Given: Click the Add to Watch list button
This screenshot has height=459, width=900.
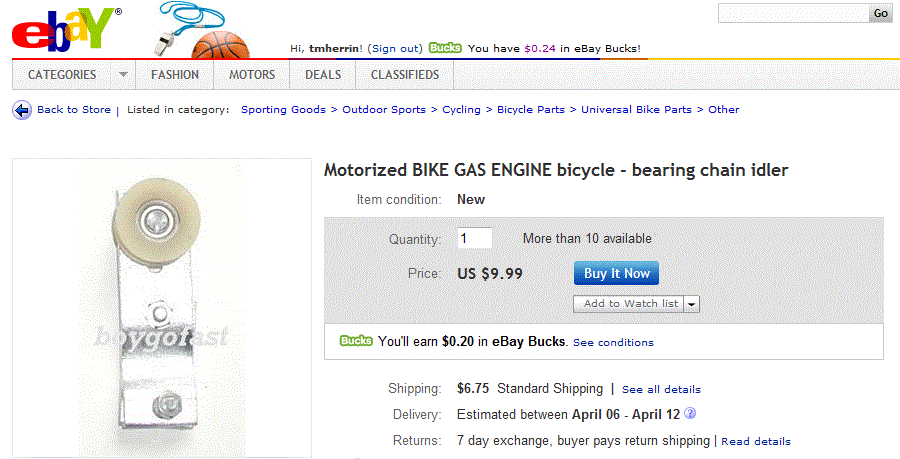Looking at the screenshot, I should click(630, 304).
